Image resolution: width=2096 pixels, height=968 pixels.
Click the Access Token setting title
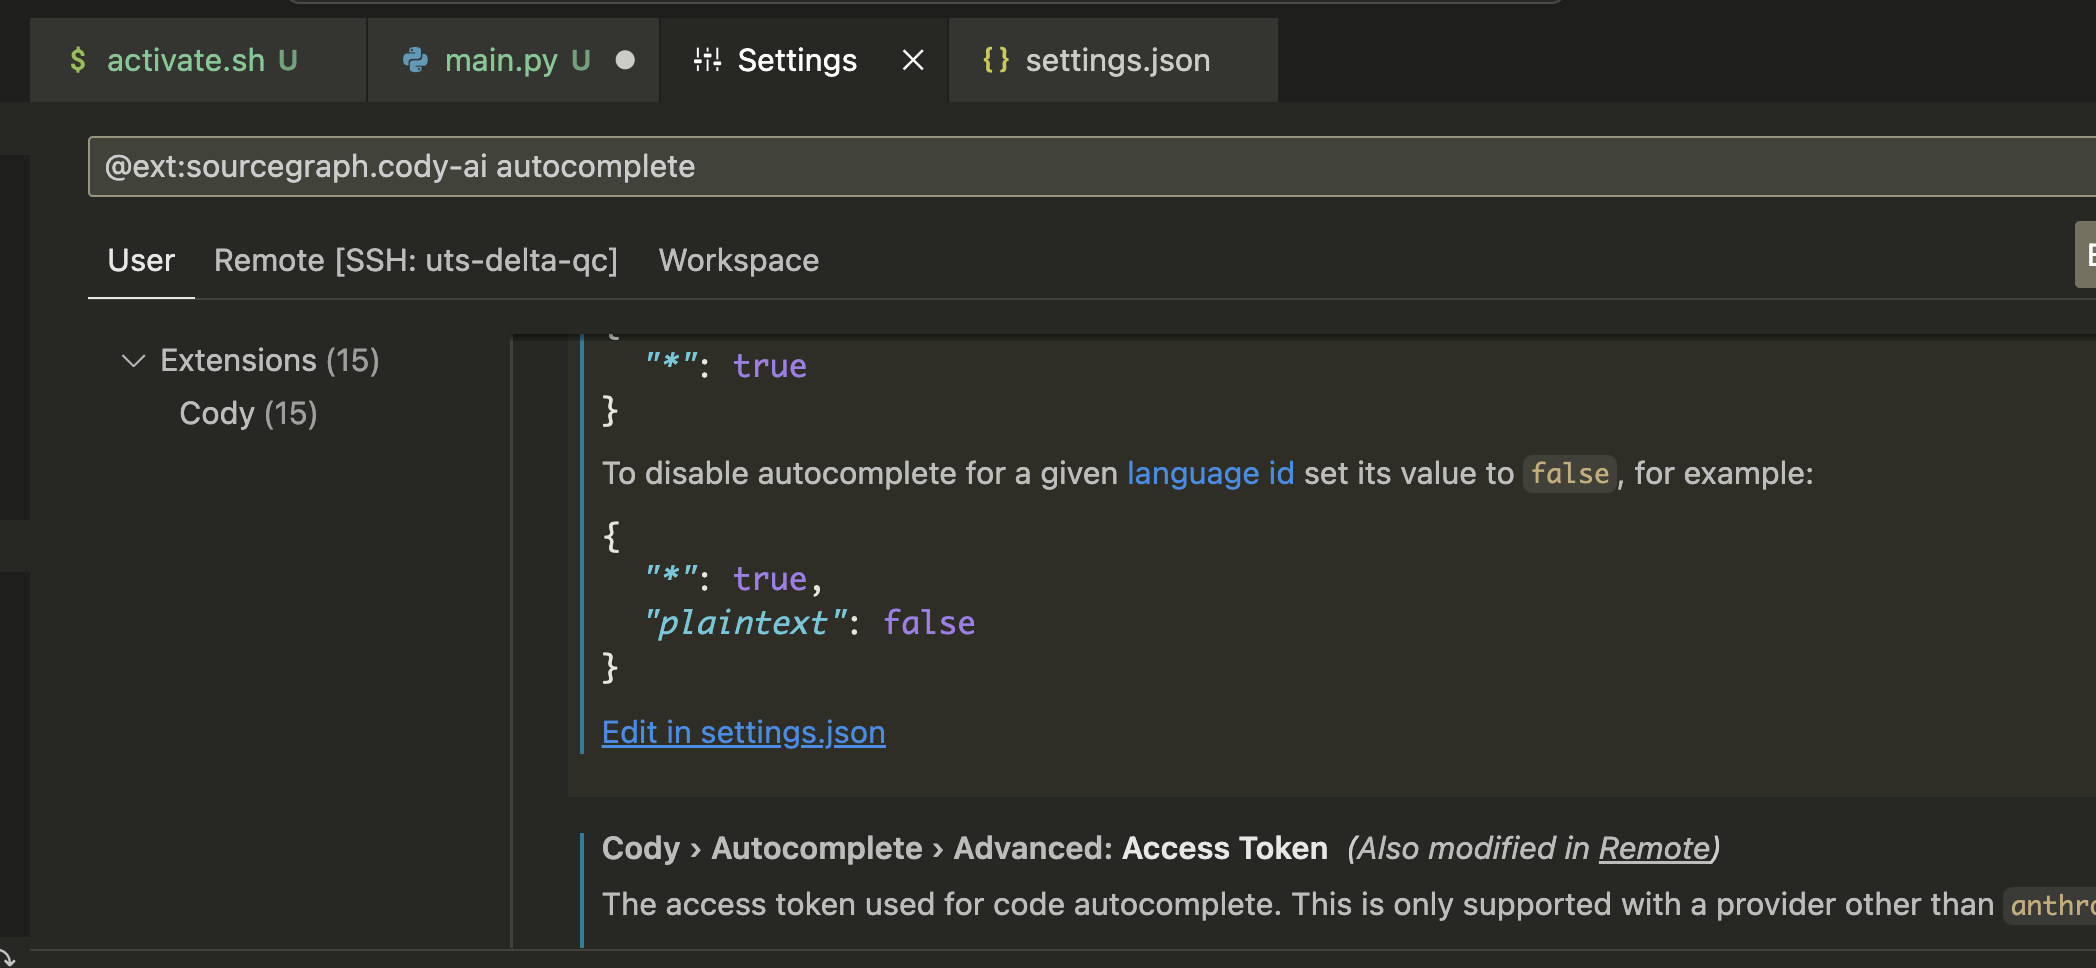click(x=1224, y=848)
